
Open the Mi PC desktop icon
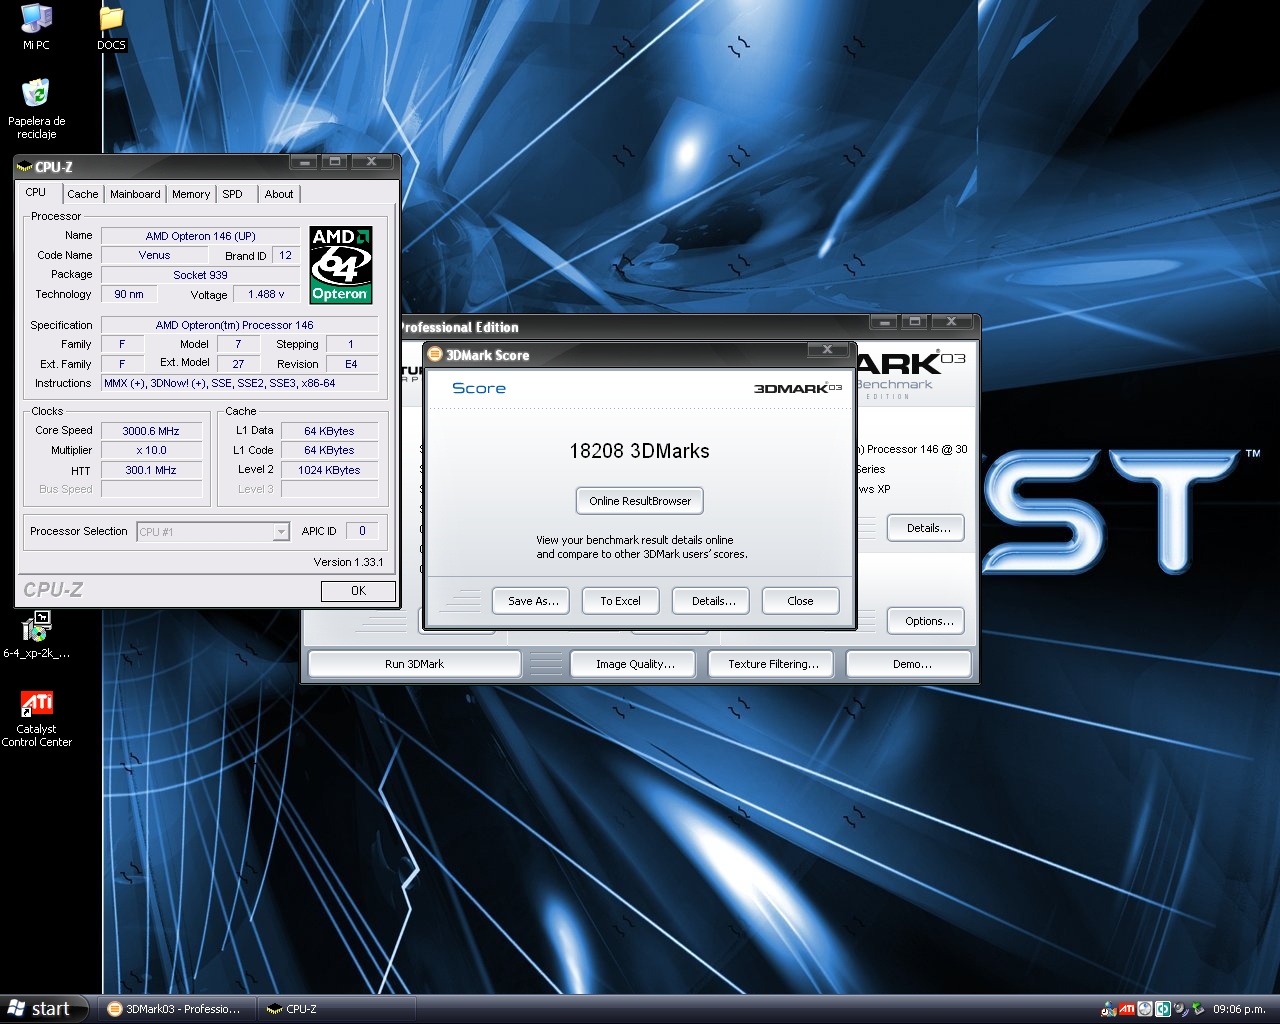tap(36, 20)
